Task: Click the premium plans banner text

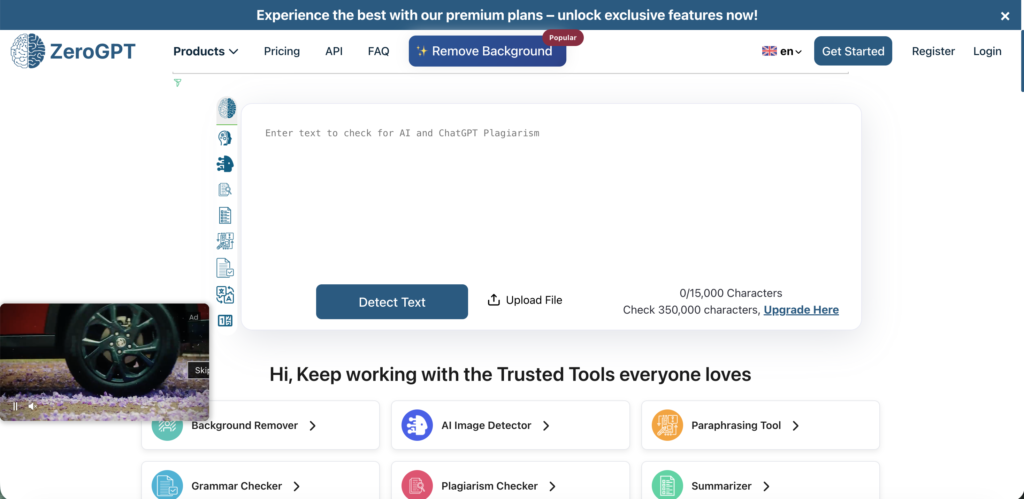Action: (x=507, y=15)
